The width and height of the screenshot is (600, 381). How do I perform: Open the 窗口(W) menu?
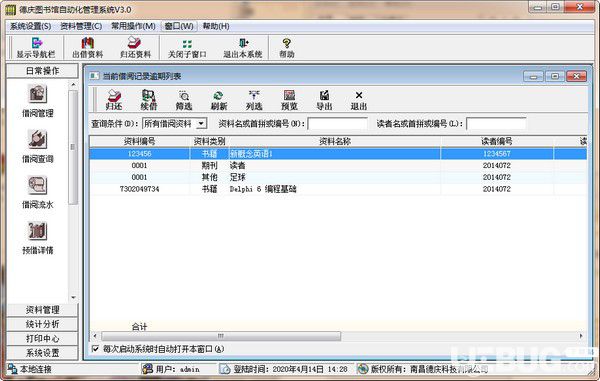tap(179, 26)
